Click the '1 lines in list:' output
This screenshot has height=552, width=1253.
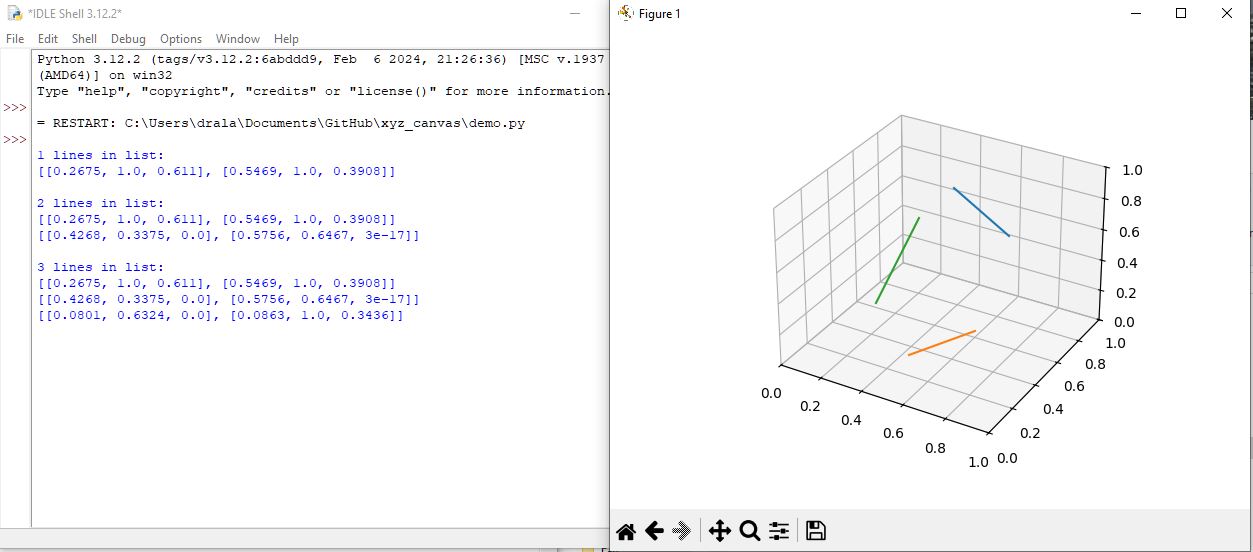(101, 155)
